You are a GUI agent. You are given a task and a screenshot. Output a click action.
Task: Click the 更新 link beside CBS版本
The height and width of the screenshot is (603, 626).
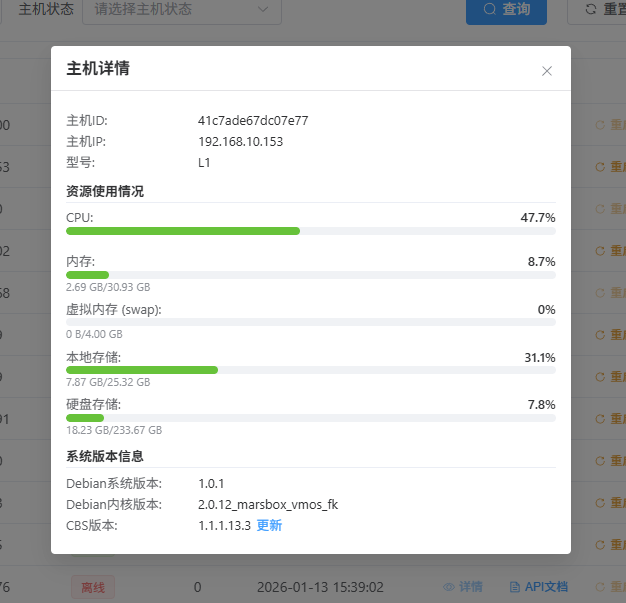point(269,525)
